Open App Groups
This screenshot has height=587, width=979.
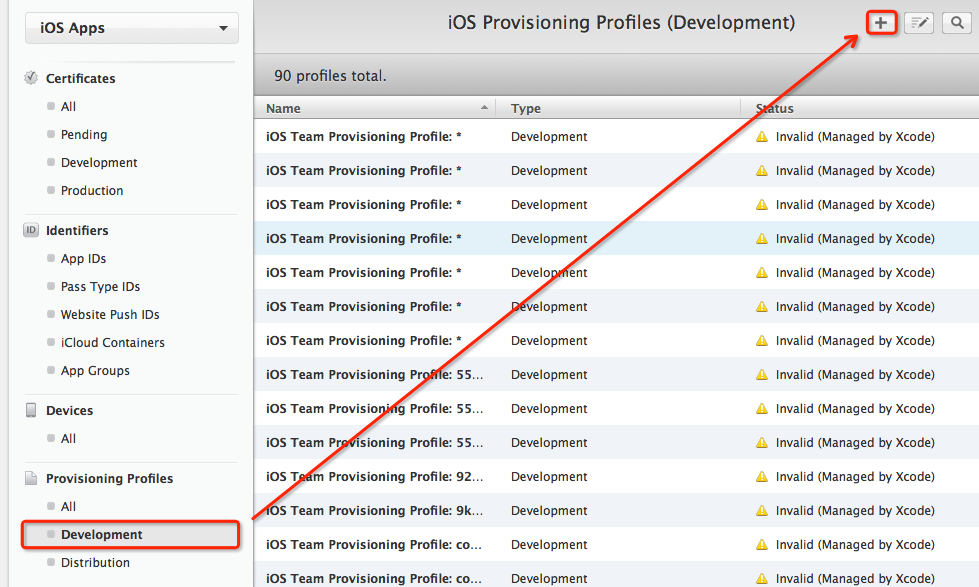95,371
